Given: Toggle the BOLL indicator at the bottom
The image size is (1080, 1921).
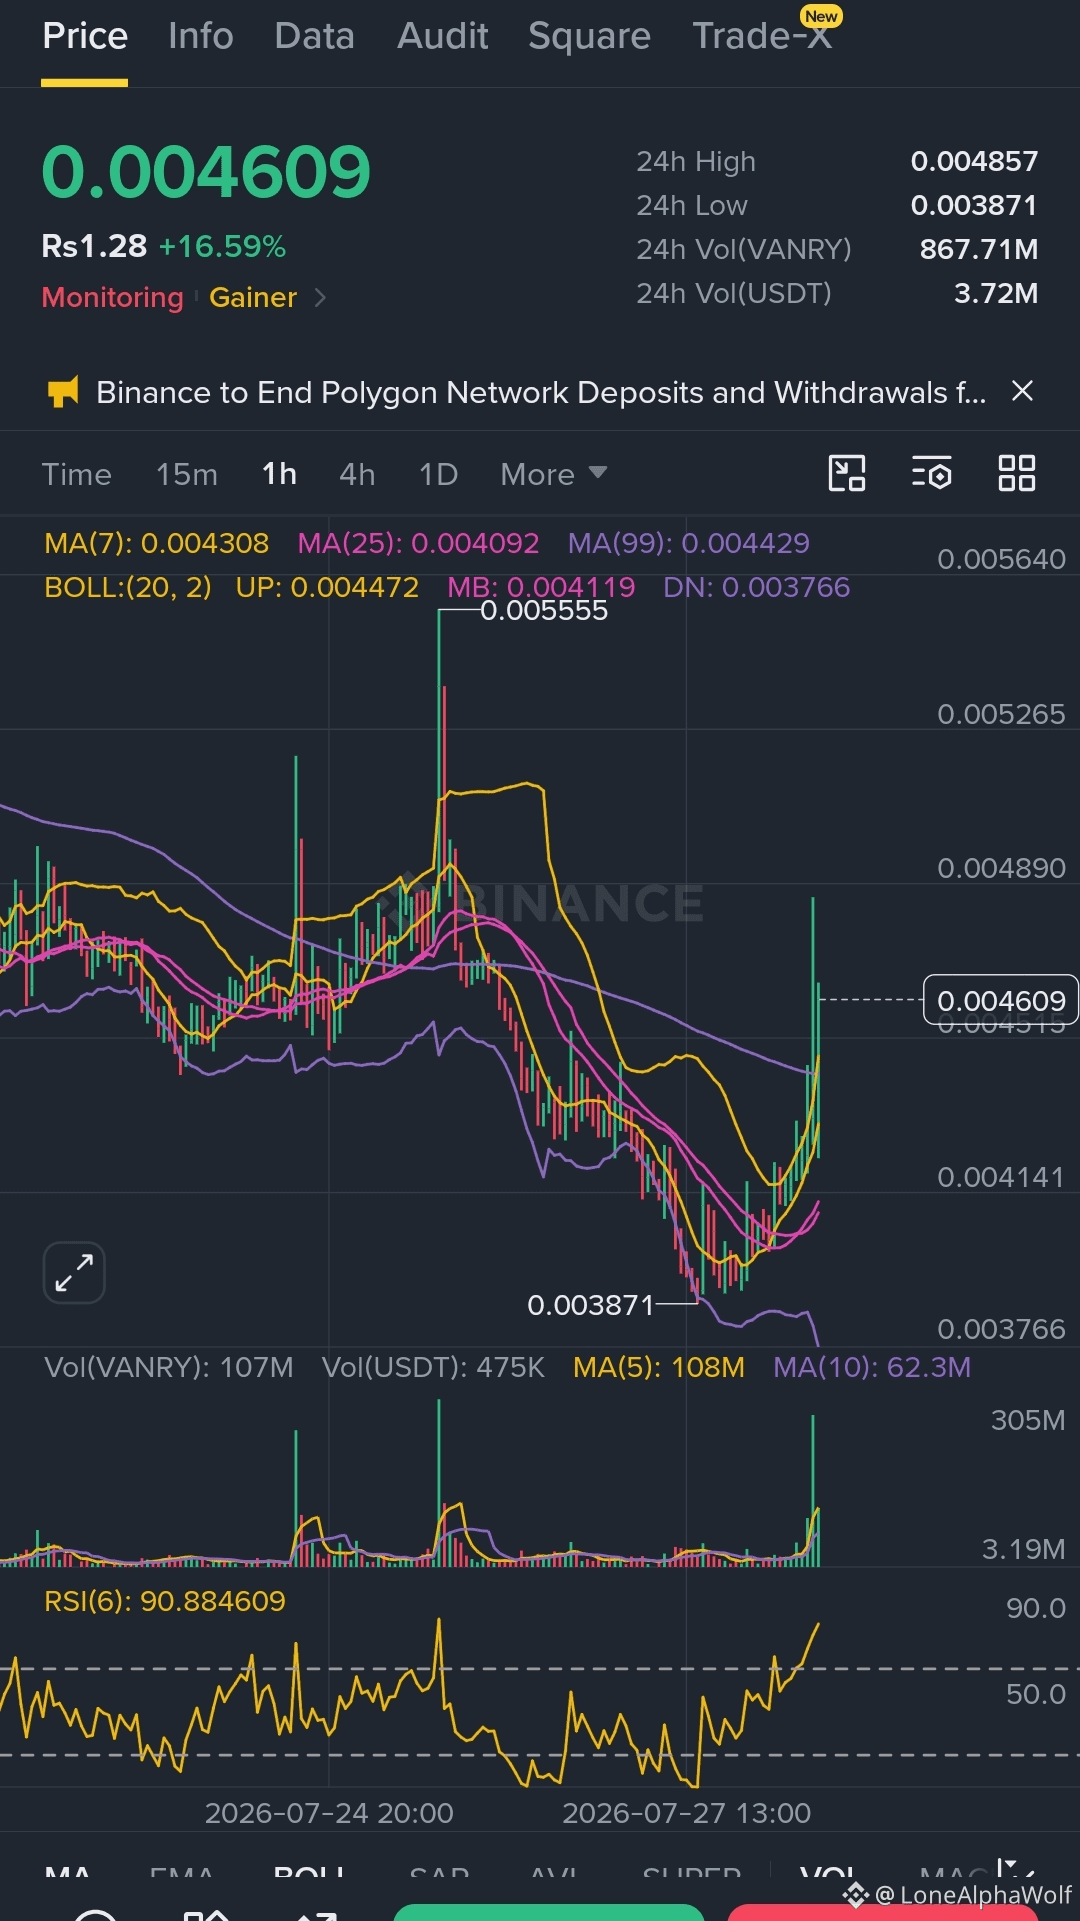Looking at the screenshot, I should coord(309,1874).
